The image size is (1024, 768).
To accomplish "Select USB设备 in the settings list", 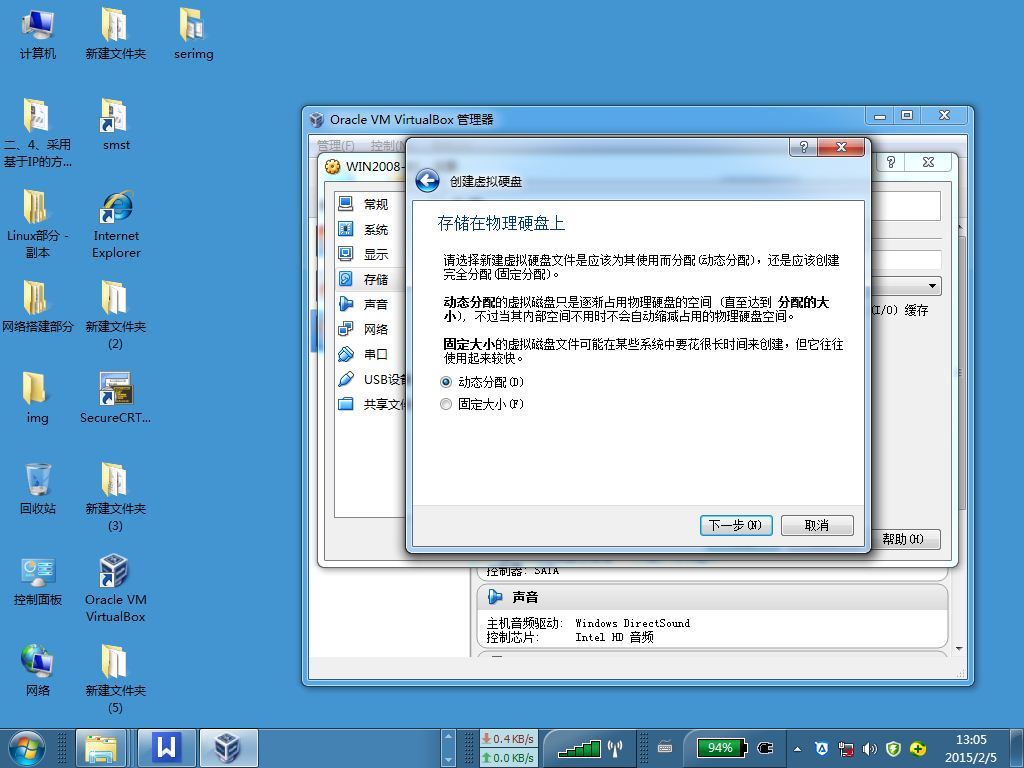I will click(x=370, y=379).
